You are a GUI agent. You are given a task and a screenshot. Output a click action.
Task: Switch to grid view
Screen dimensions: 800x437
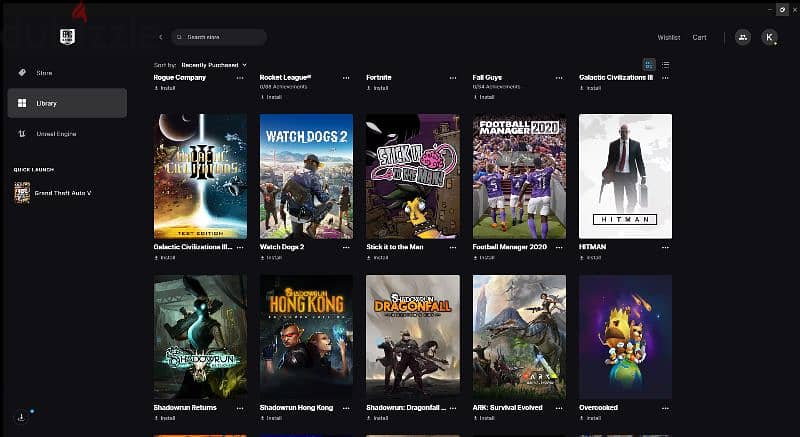(x=648, y=65)
